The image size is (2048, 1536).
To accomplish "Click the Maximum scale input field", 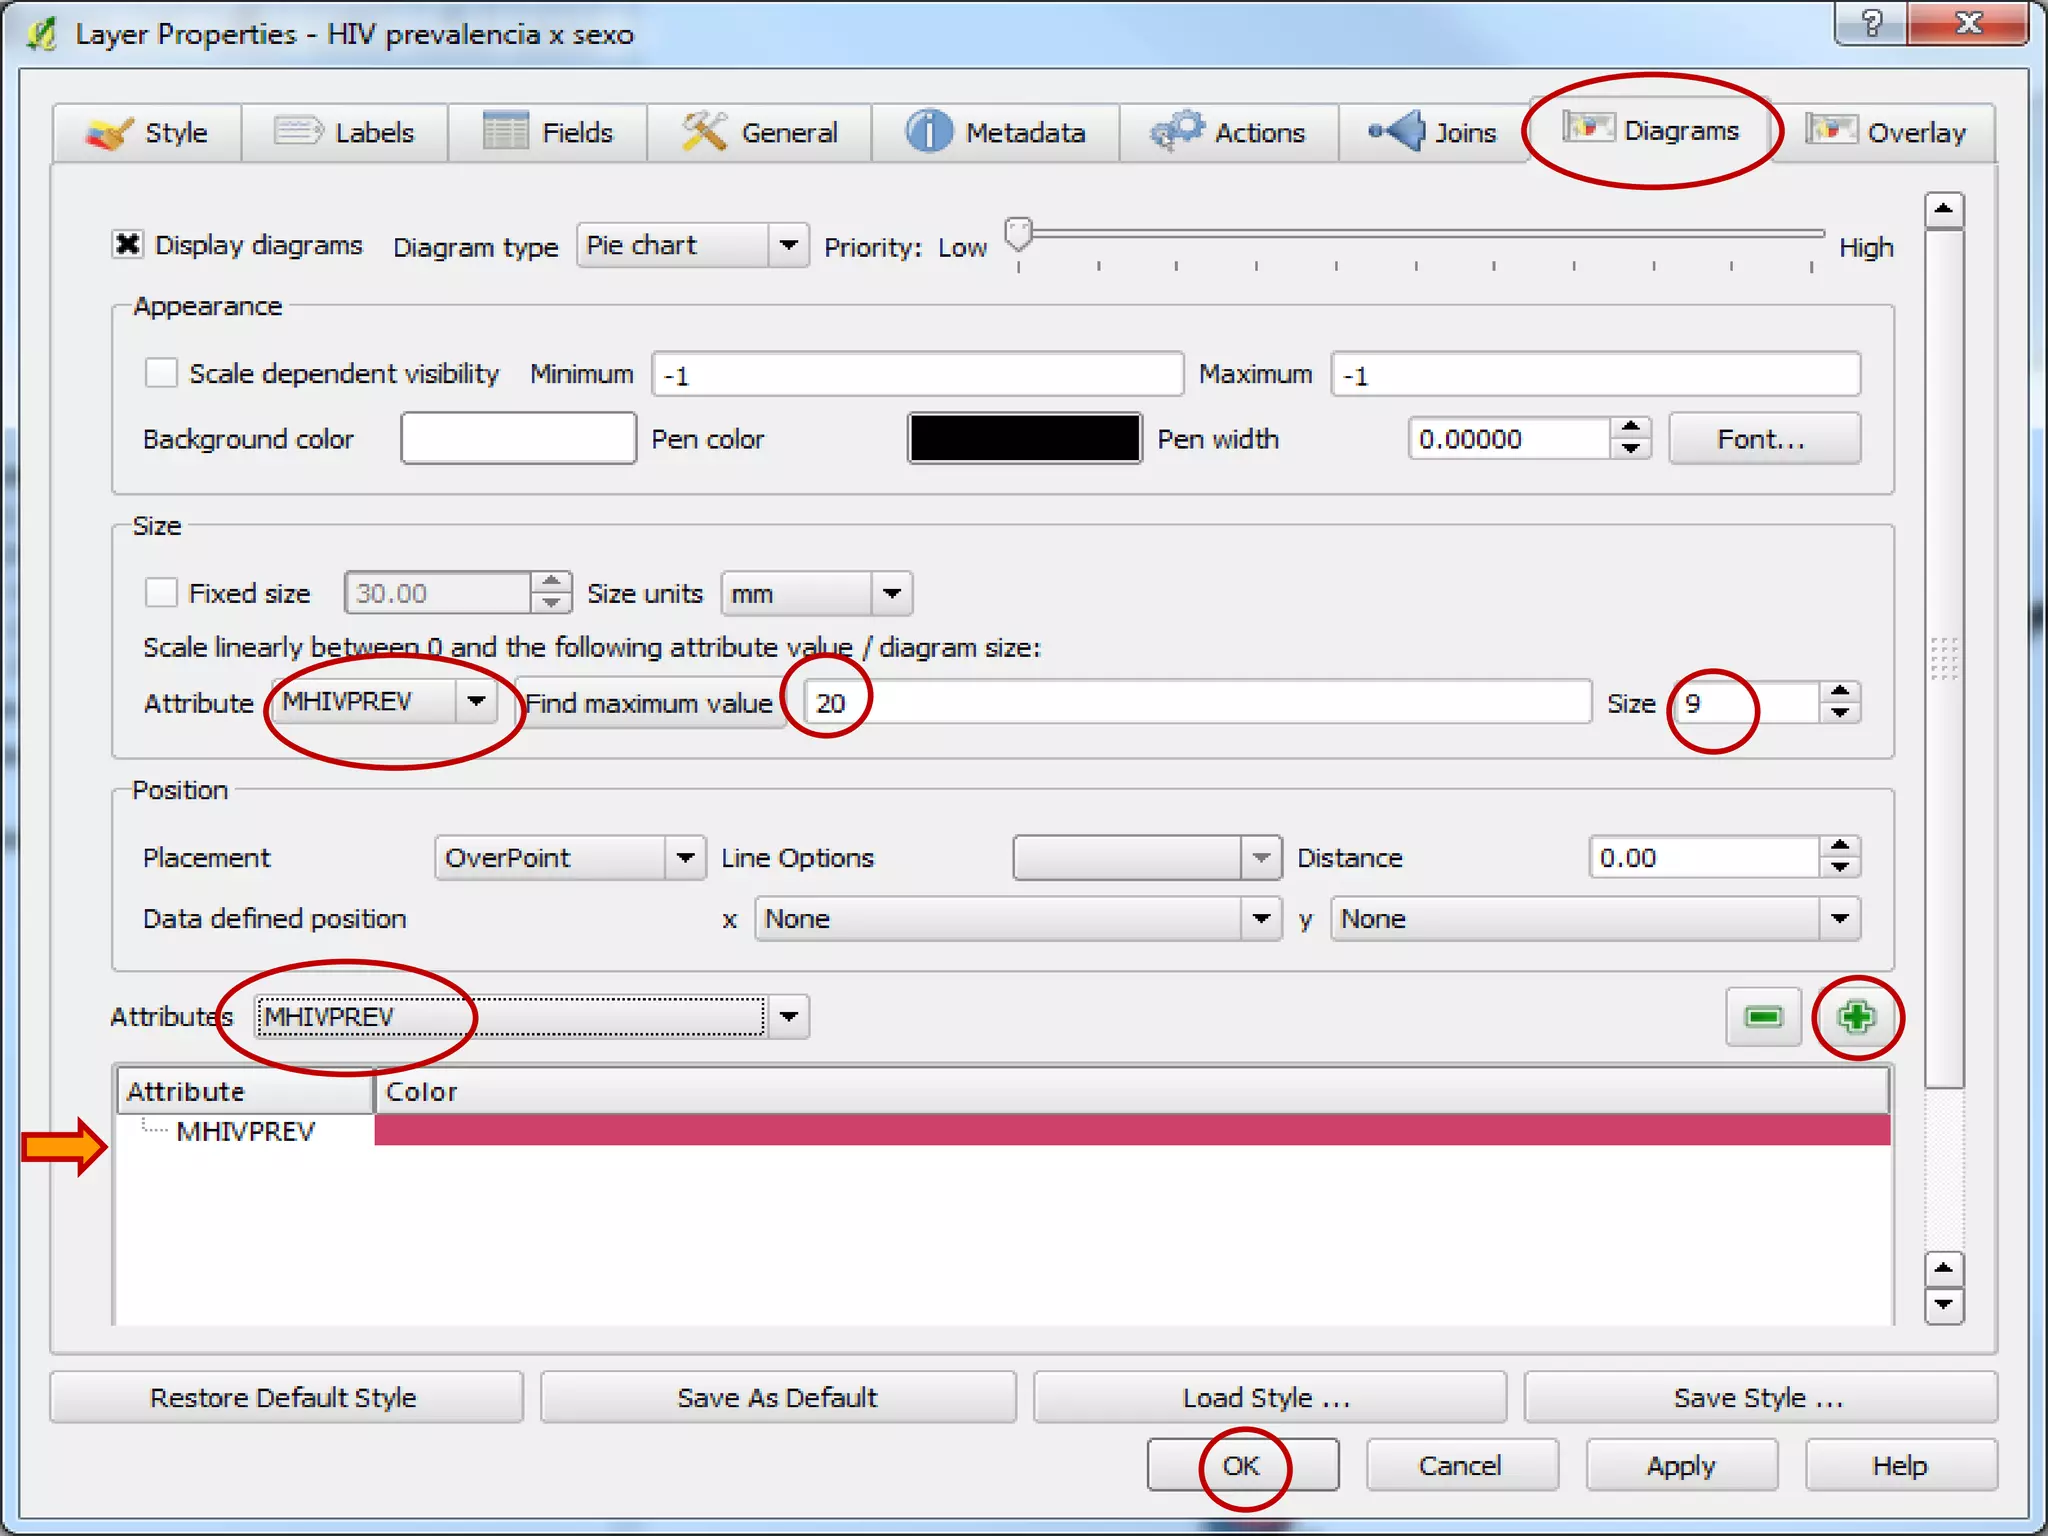I will (1595, 375).
